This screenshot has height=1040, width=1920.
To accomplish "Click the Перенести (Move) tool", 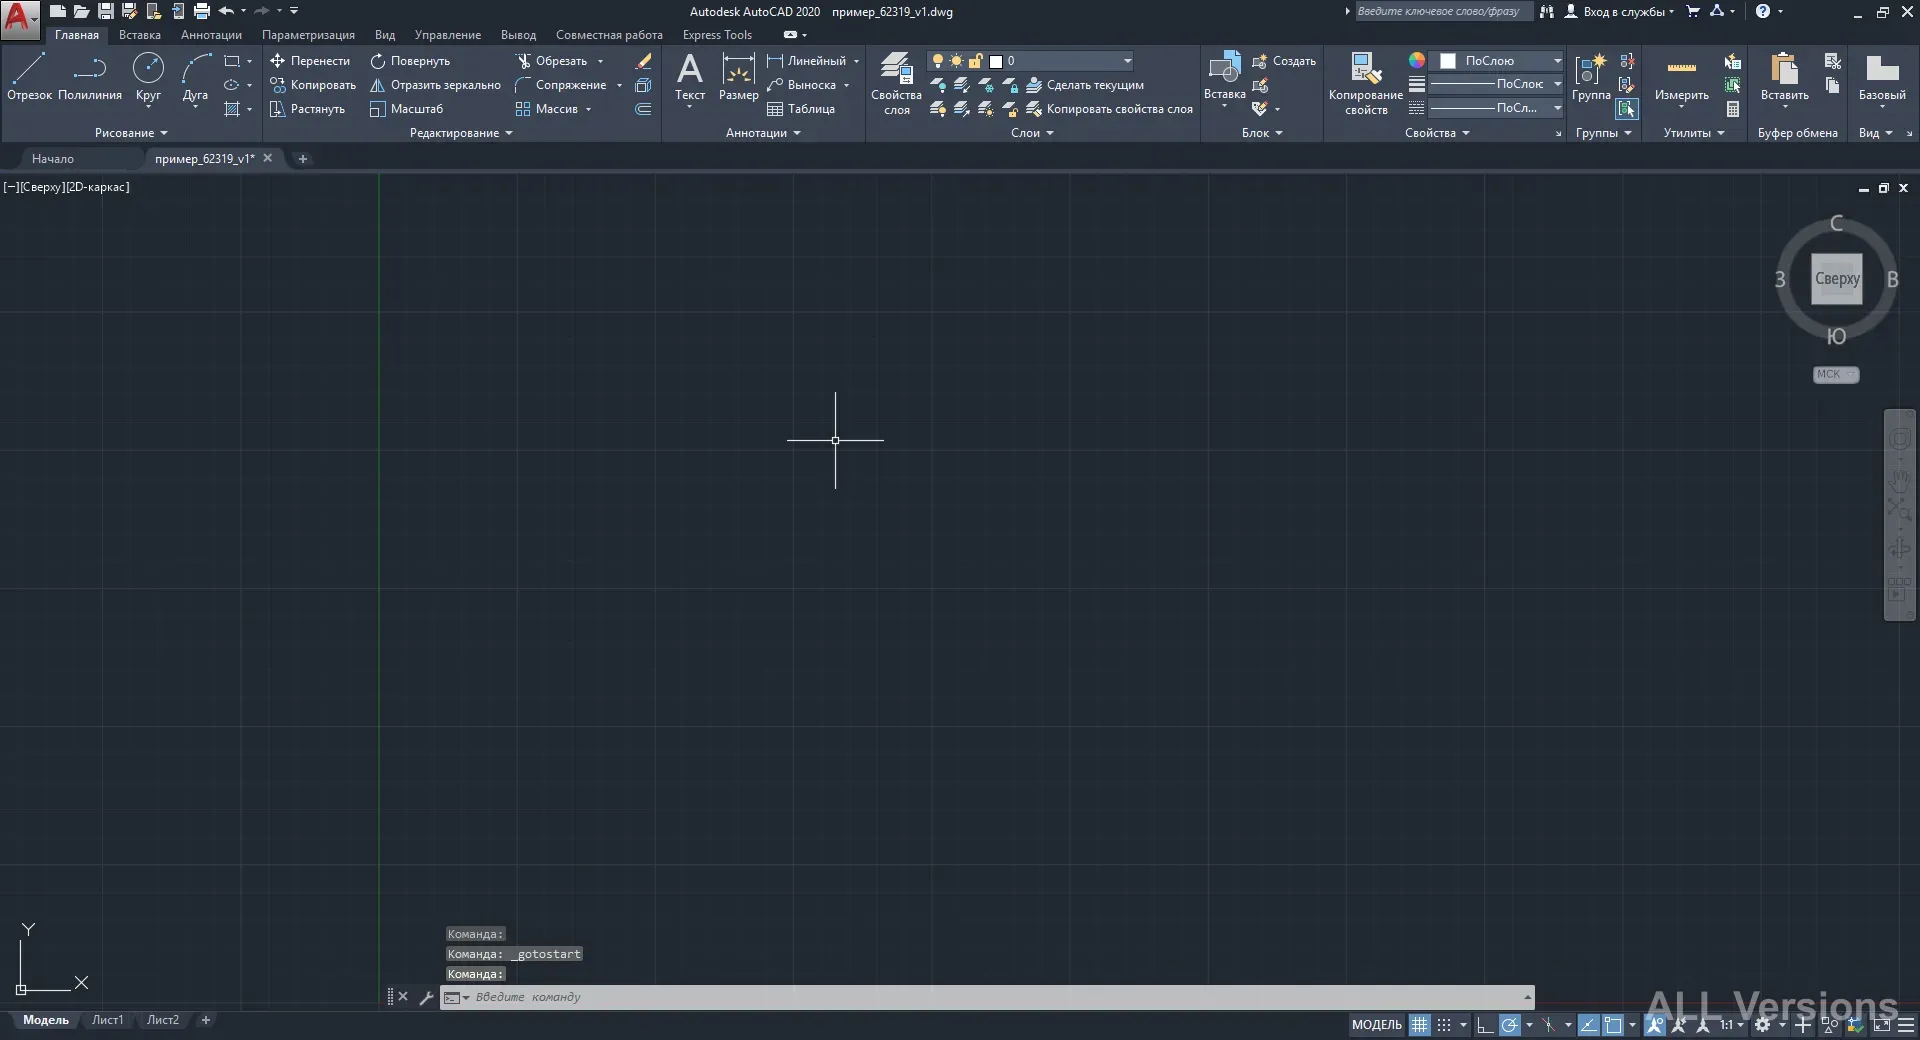I will tap(310, 61).
